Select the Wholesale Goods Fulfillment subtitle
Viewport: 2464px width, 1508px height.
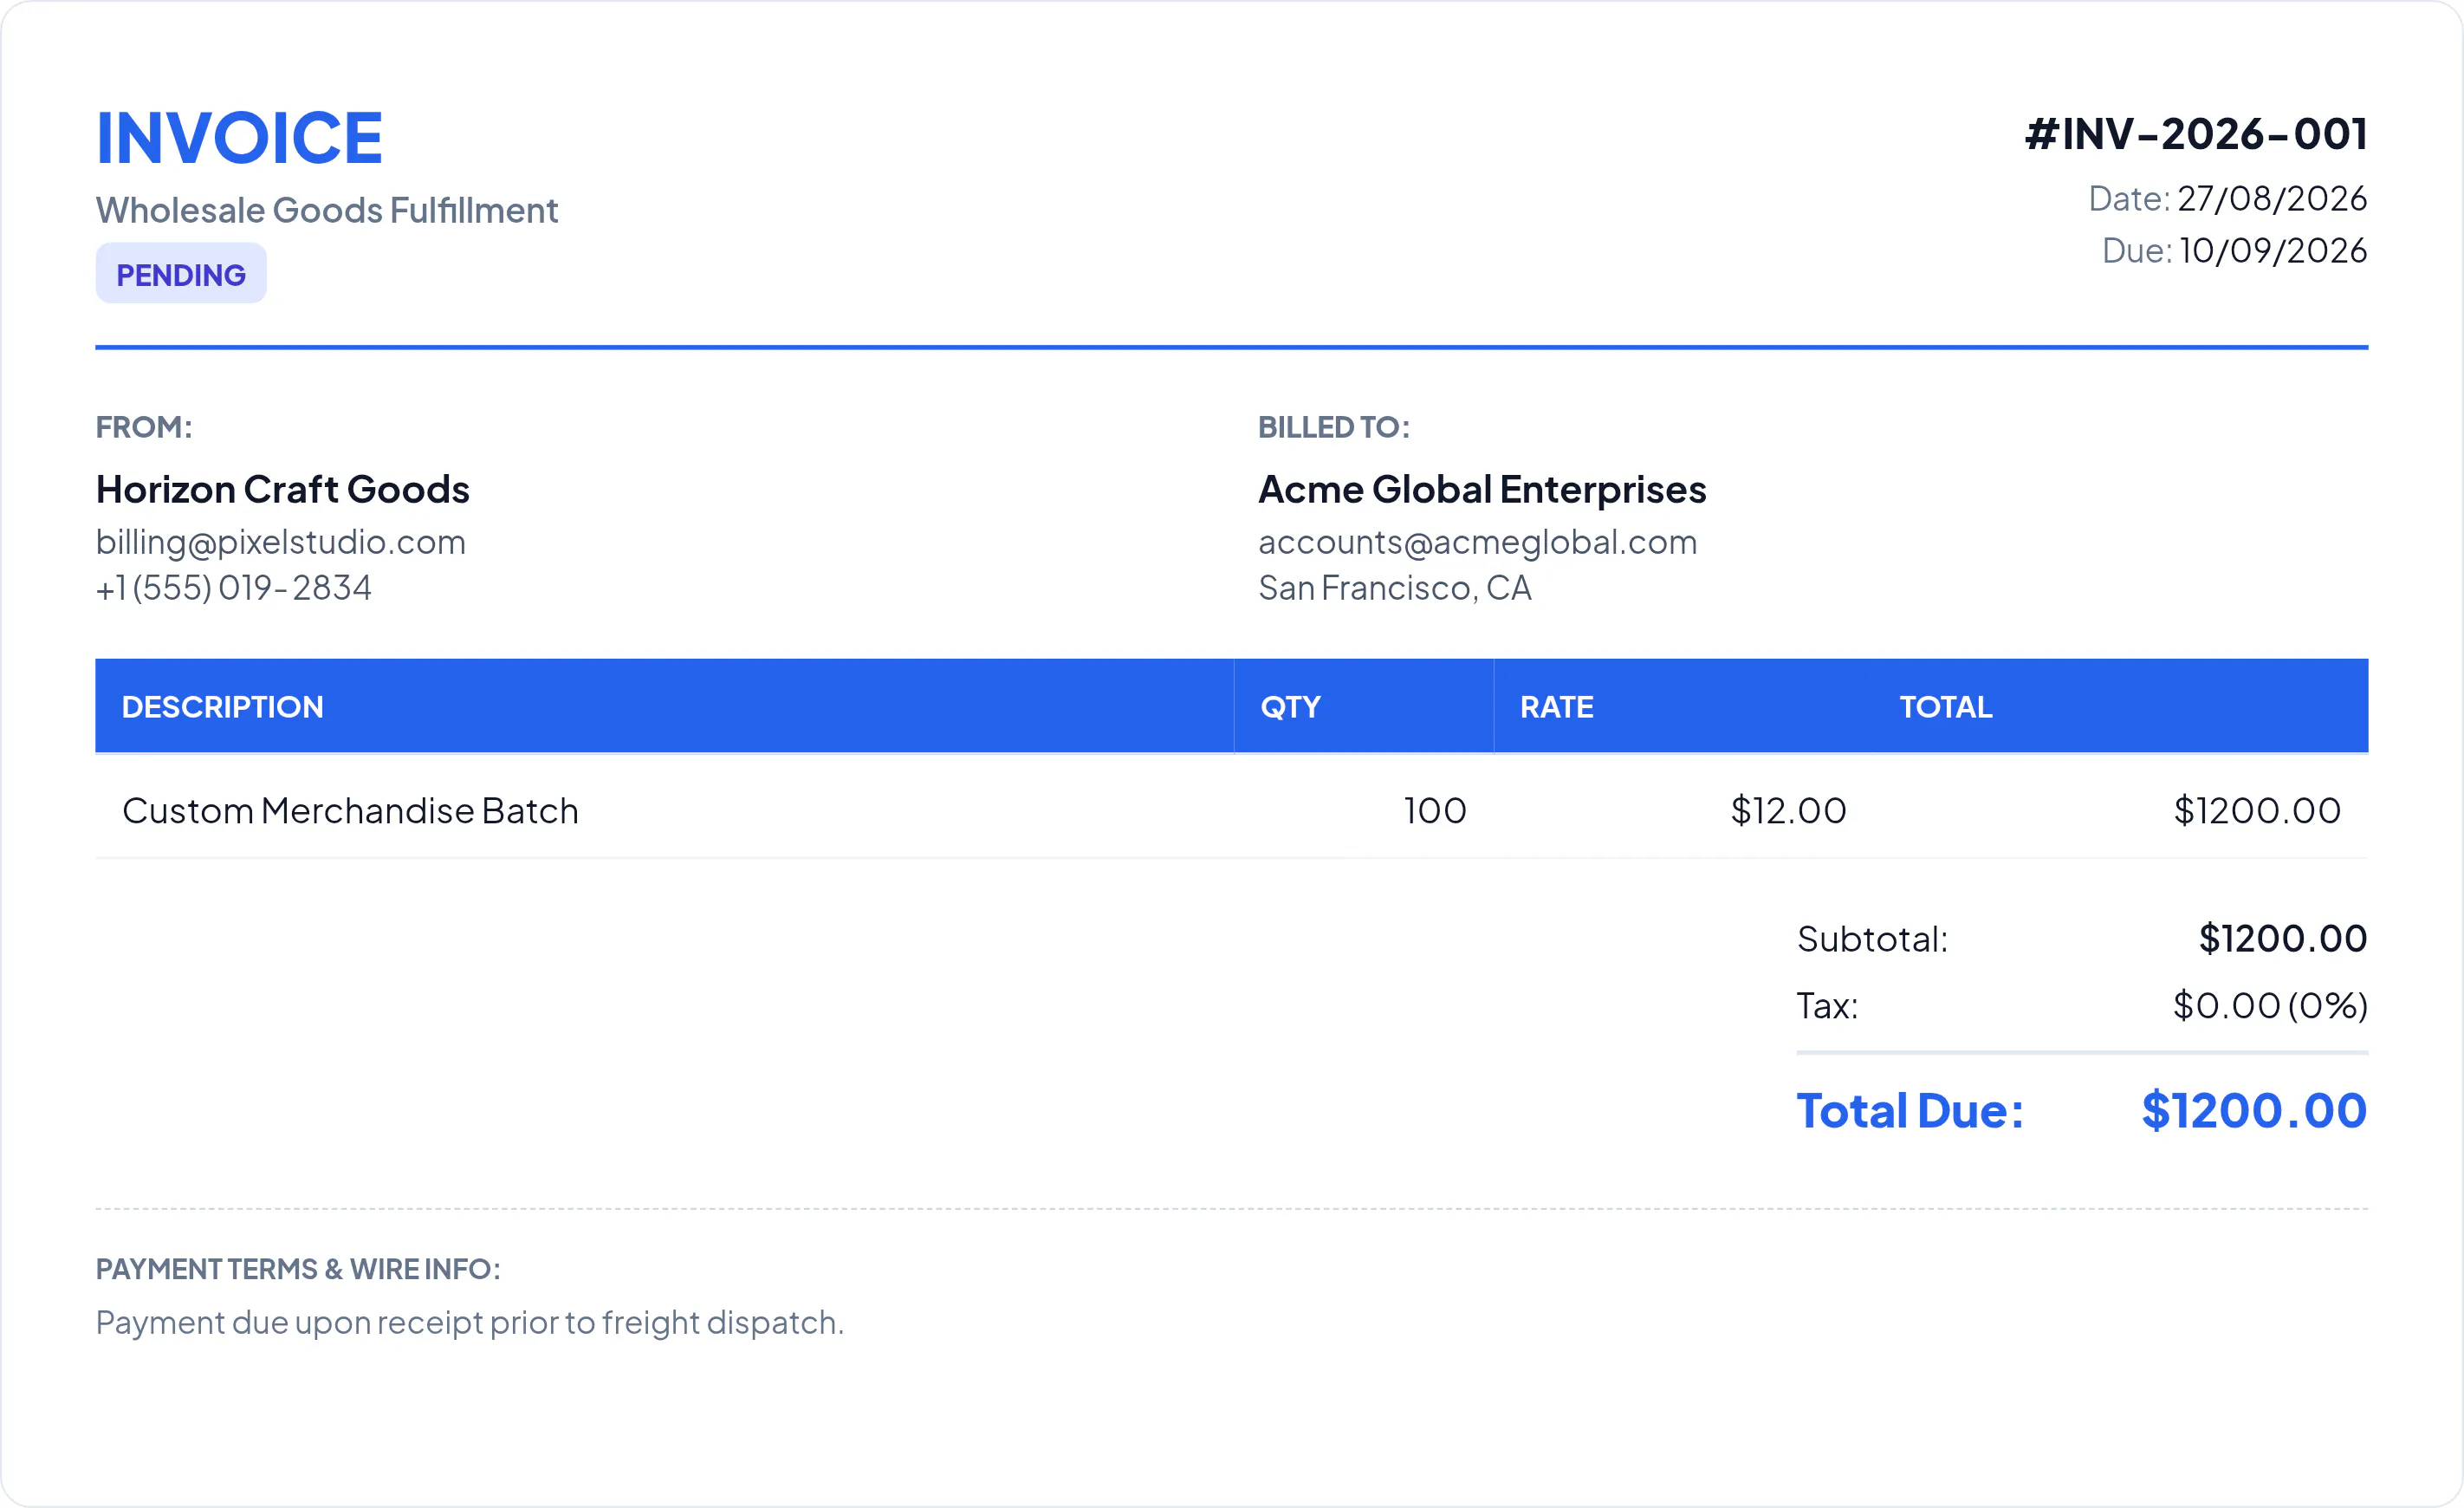point(327,210)
